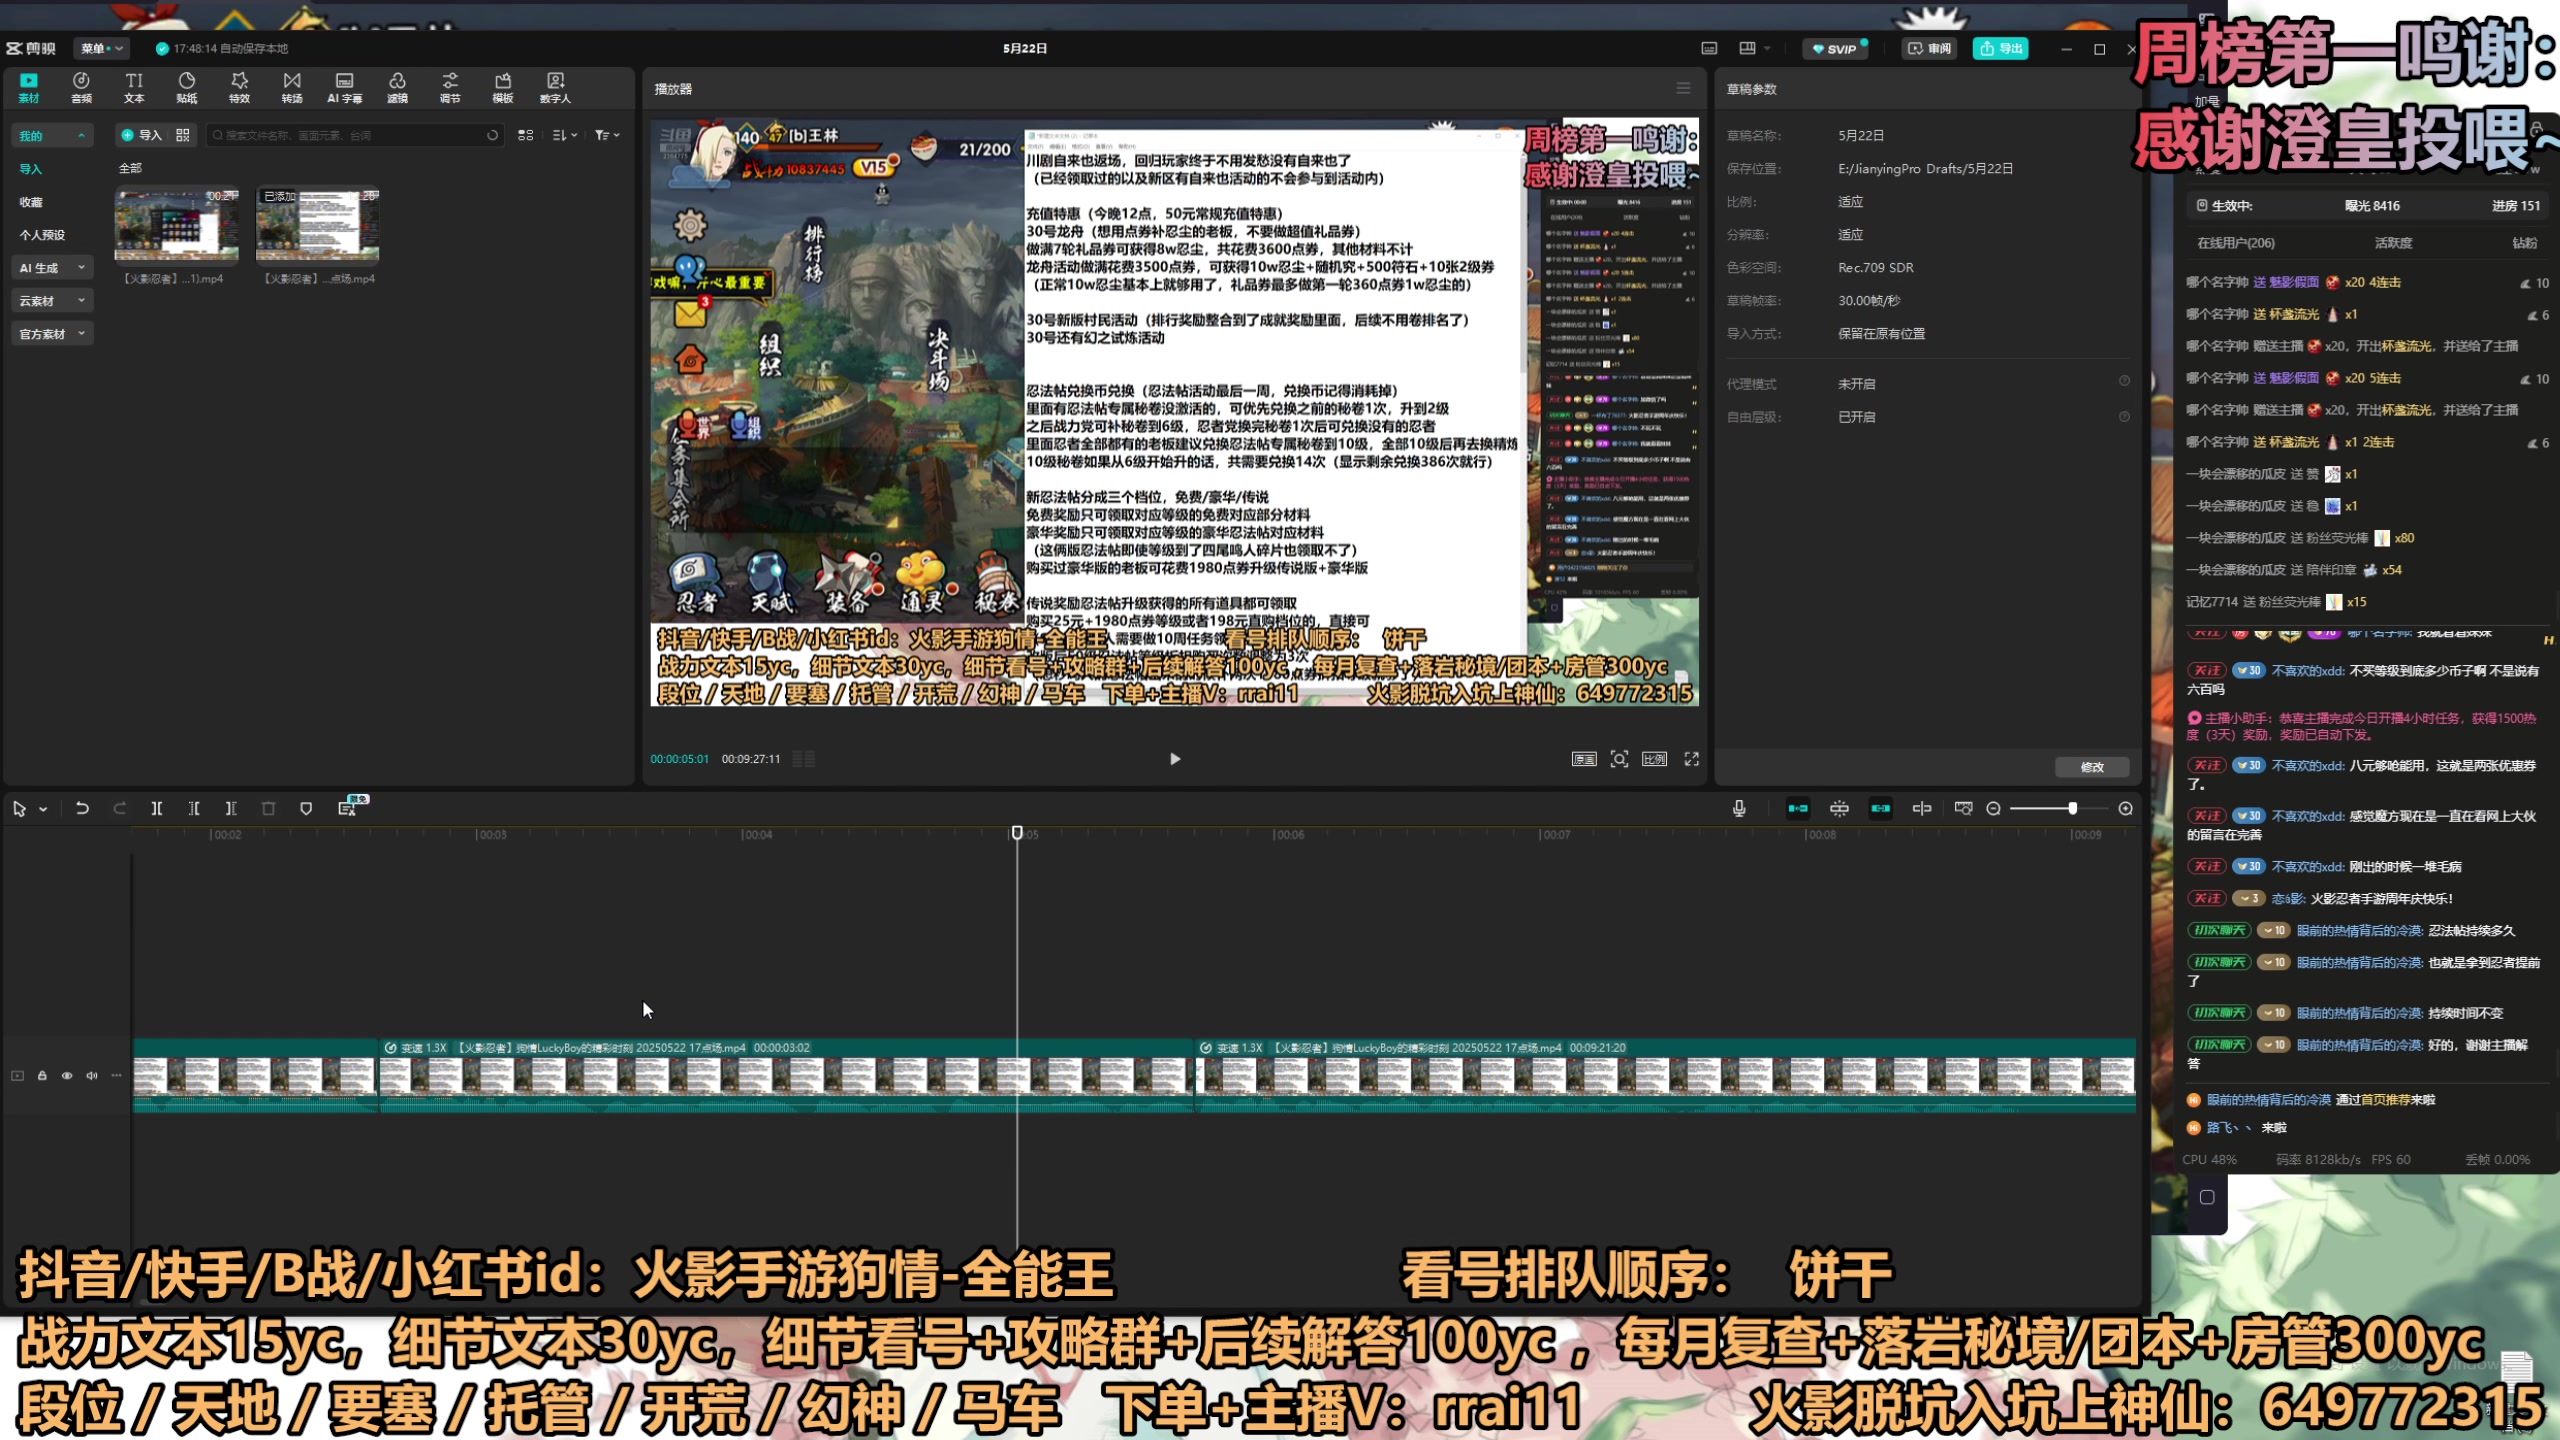
Task: Select 导入 in the left sidebar
Action: tap(31, 169)
